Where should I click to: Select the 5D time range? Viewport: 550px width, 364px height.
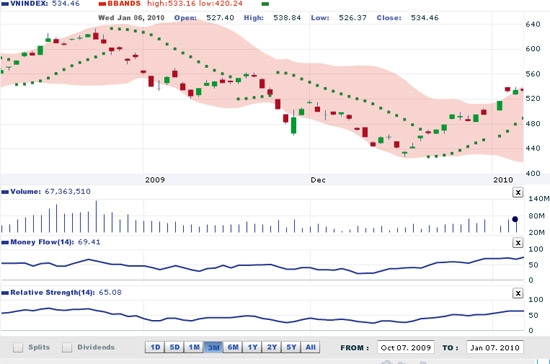174,347
